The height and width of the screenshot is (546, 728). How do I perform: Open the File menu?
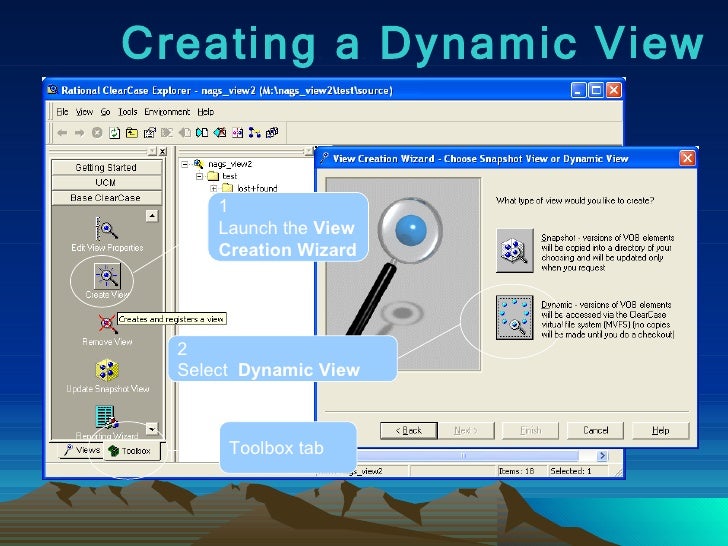click(62, 112)
